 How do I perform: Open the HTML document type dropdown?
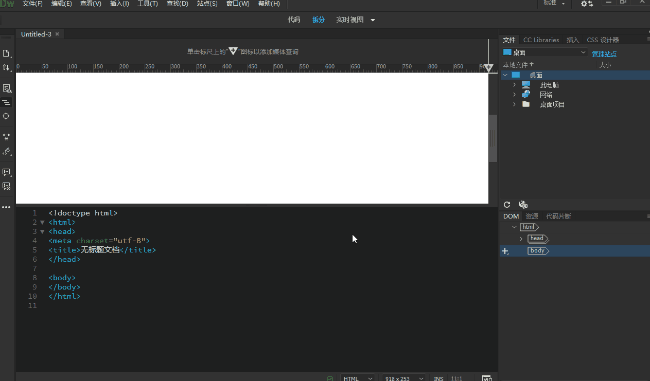coord(357,378)
